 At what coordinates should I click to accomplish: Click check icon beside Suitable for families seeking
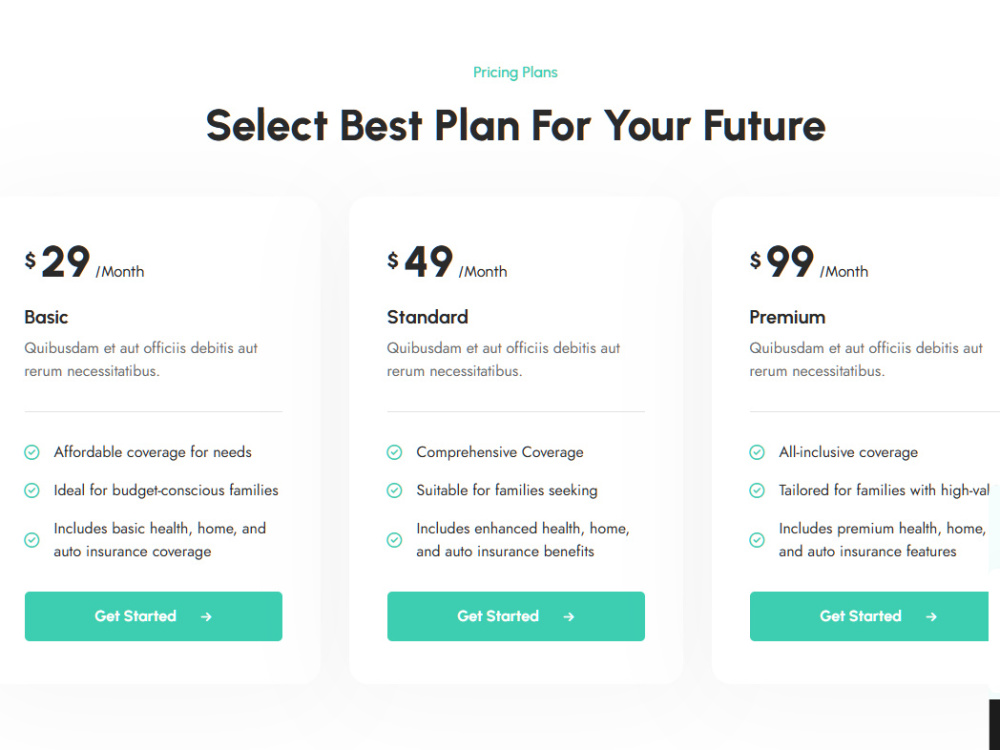394,490
